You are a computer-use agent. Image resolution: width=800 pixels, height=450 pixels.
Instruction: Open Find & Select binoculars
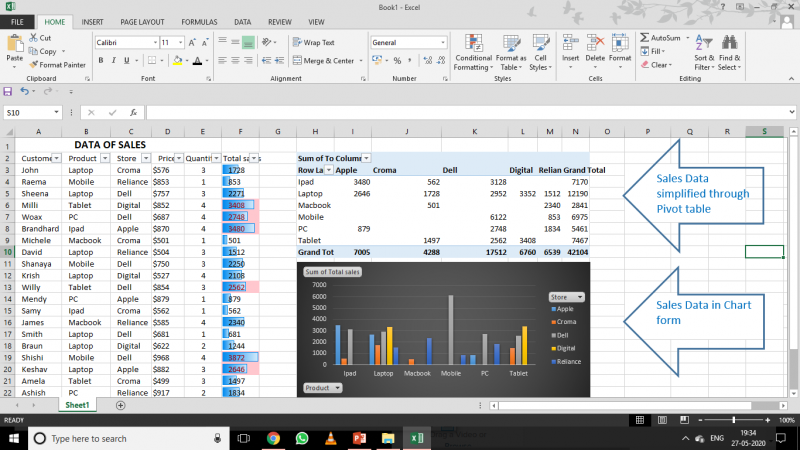pos(730,53)
